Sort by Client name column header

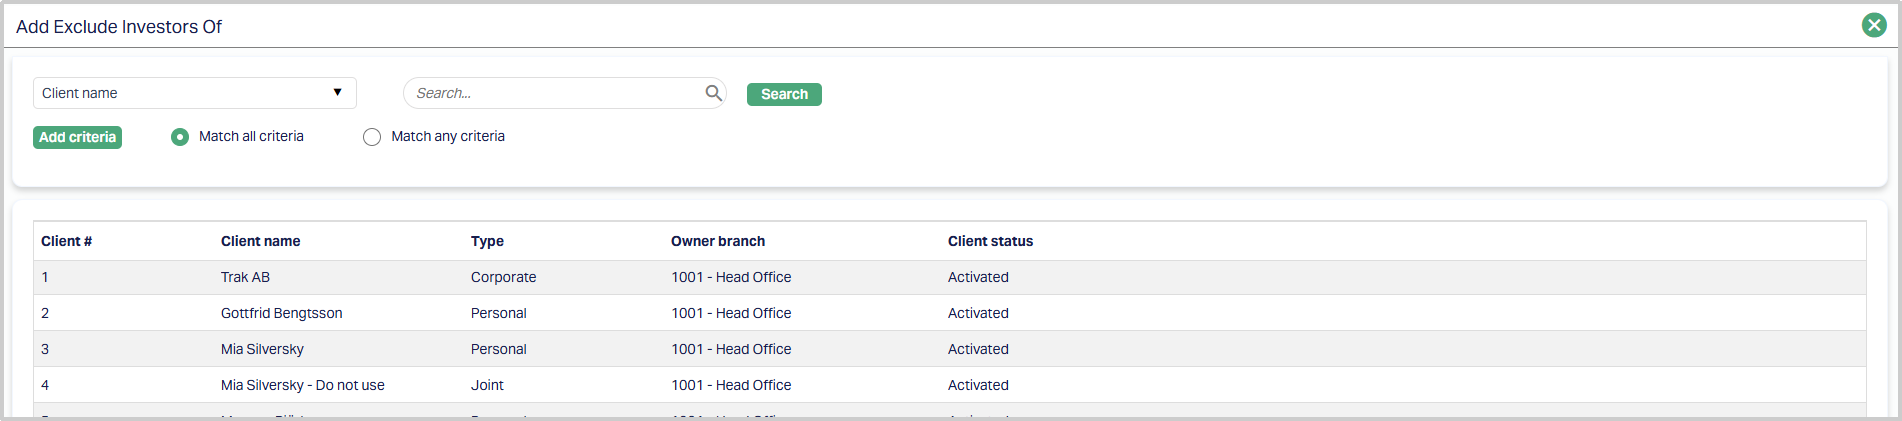(x=260, y=241)
